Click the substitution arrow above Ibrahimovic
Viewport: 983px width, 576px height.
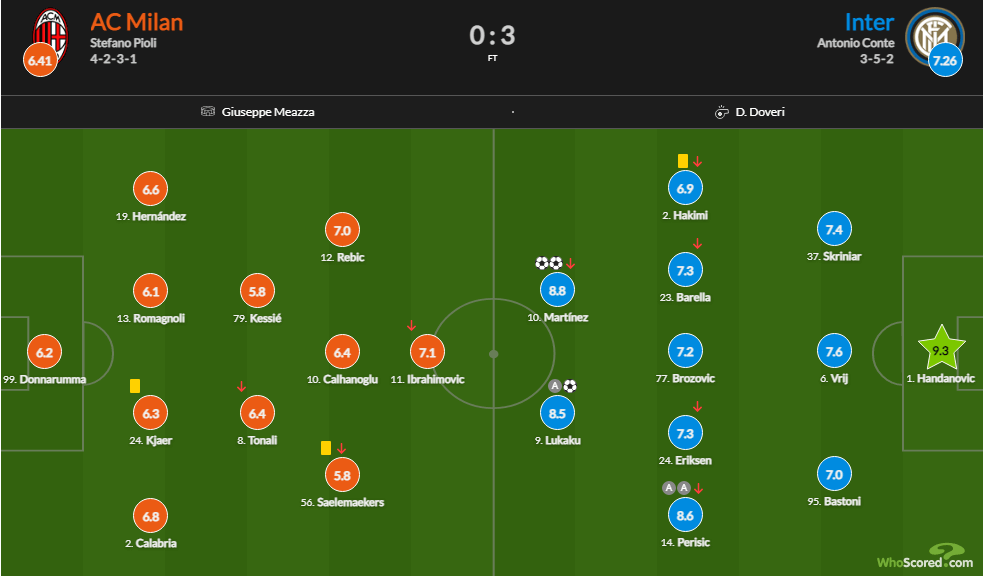coord(411,325)
